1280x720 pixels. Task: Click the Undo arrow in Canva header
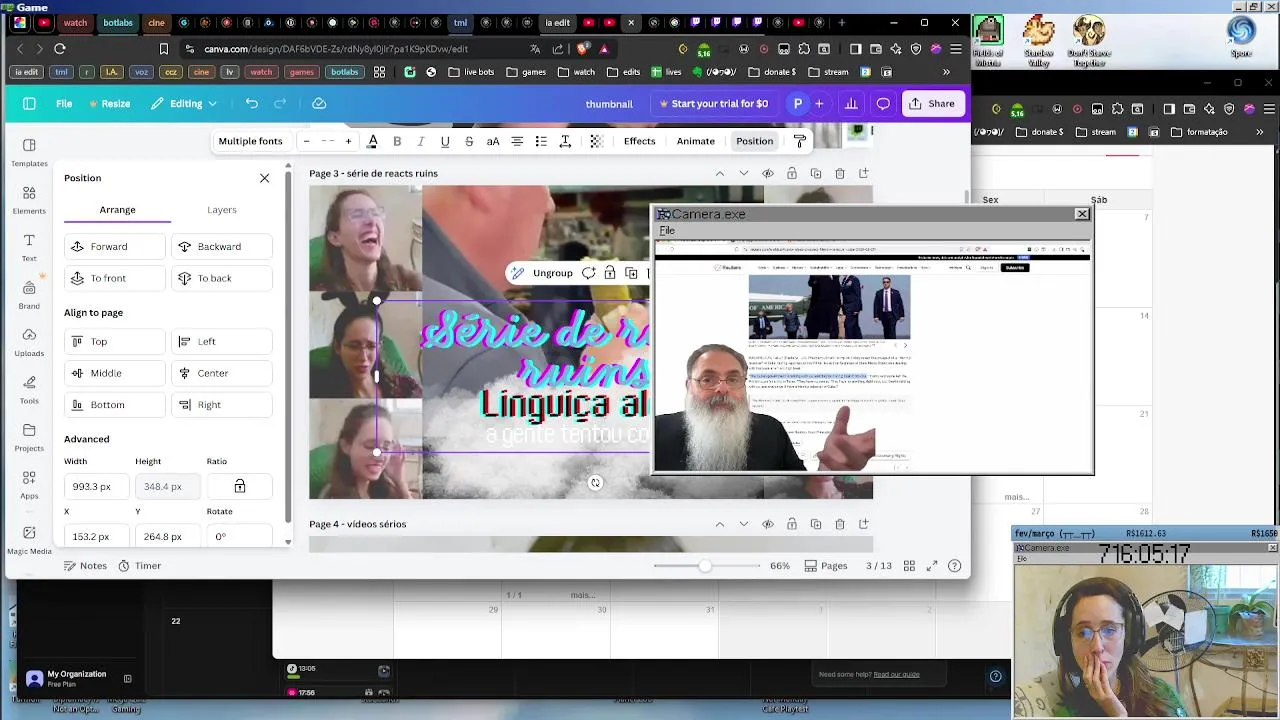(x=252, y=103)
